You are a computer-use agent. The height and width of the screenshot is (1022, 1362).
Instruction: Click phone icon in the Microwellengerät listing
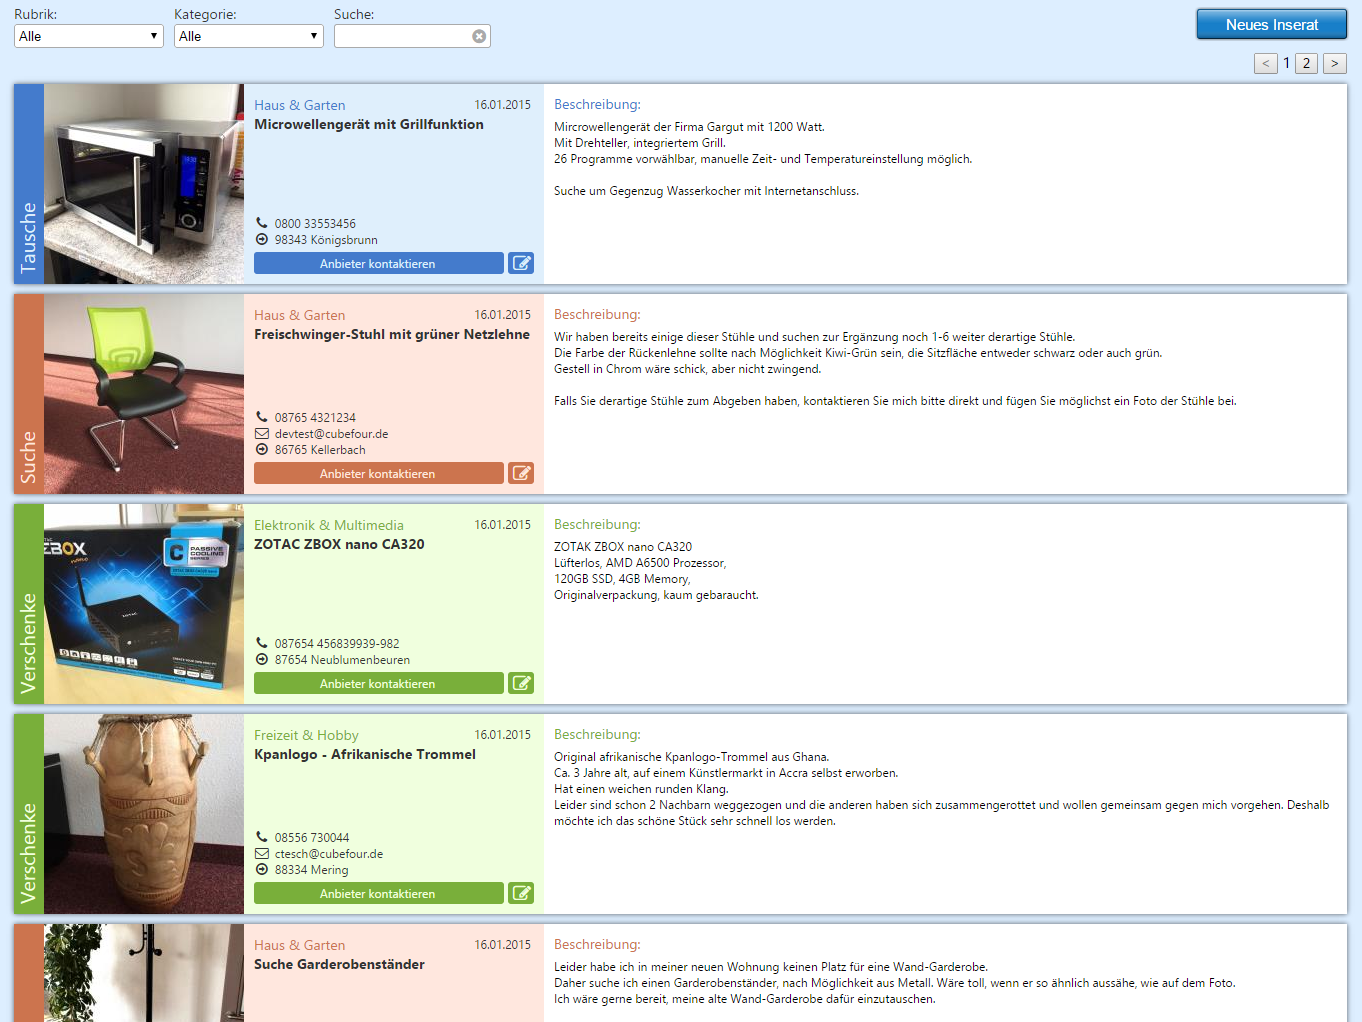tap(262, 223)
